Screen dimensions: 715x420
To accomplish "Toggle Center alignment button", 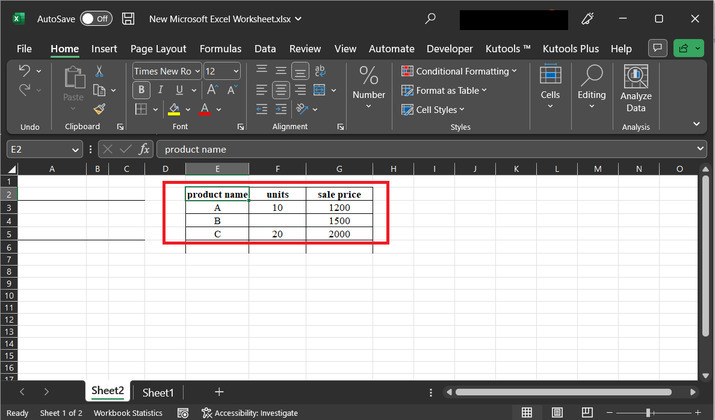I will pos(281,90).
